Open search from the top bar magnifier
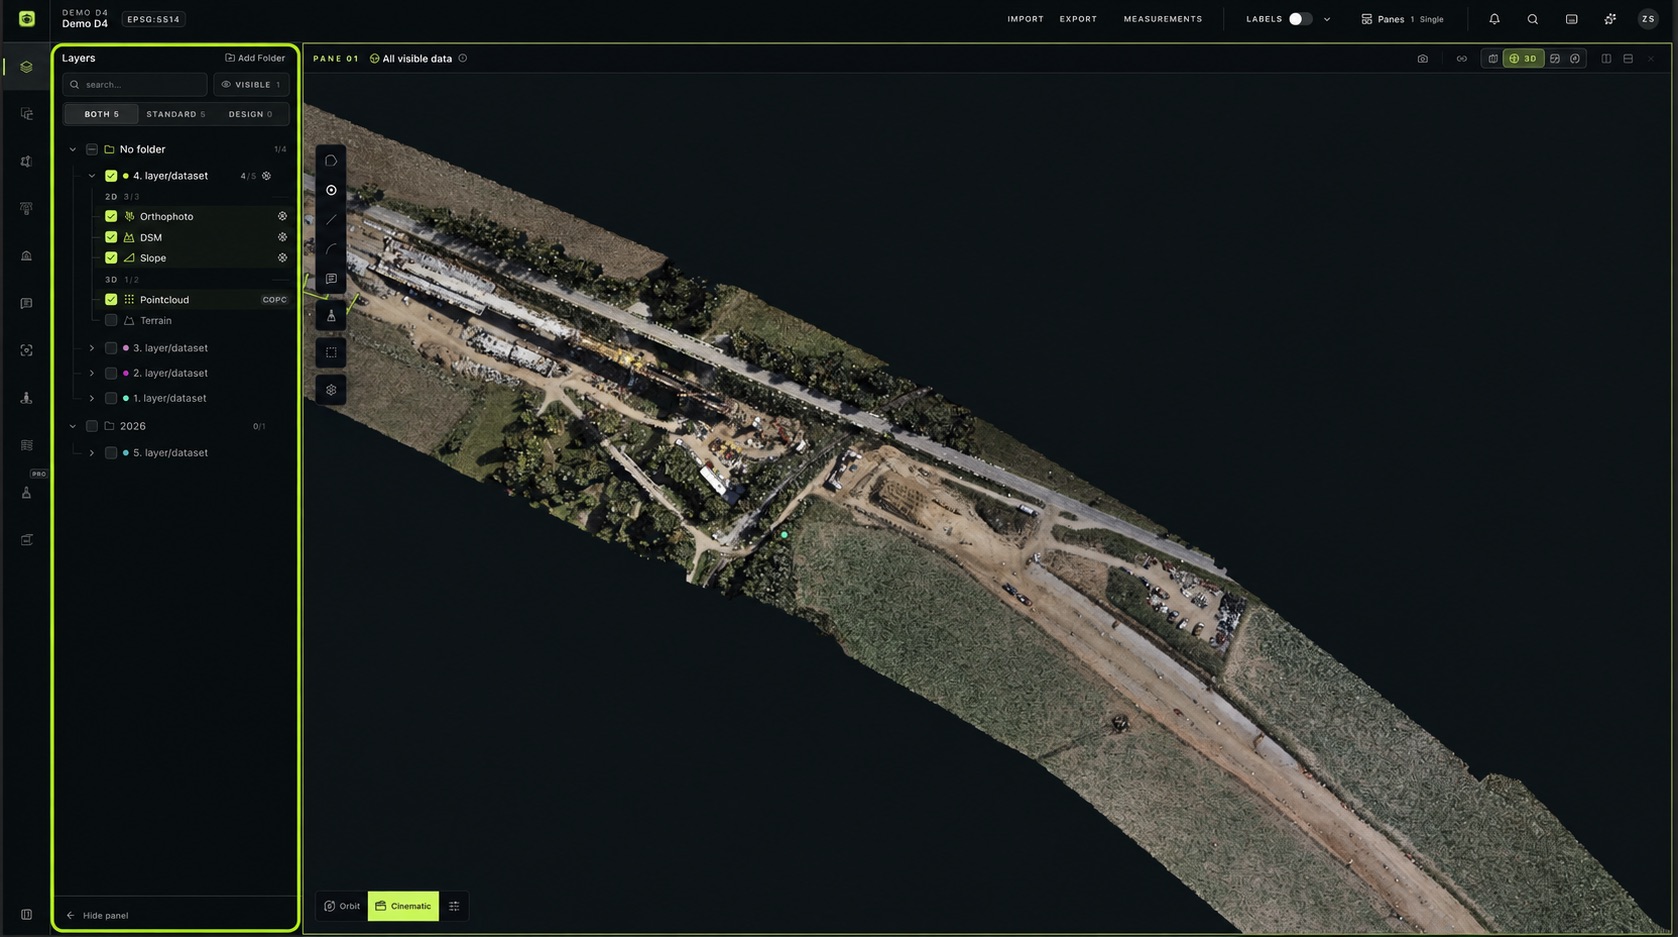The image size is (1678, 937). pos(1532,19)
